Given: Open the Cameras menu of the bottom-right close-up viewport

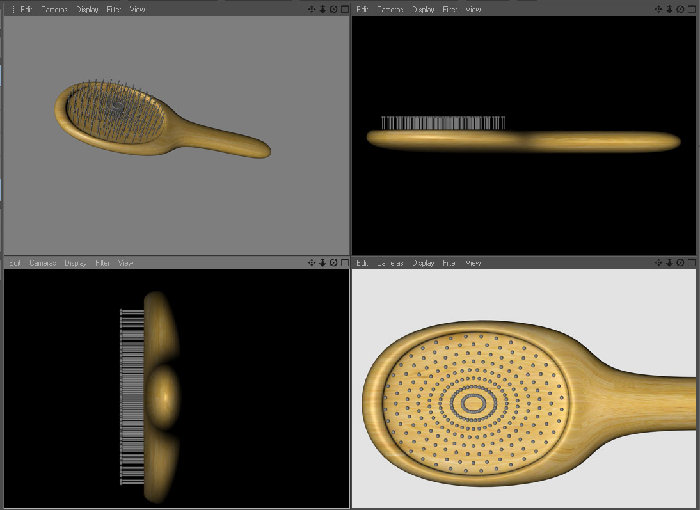Looking at the screenshot, I should point(390,263).
